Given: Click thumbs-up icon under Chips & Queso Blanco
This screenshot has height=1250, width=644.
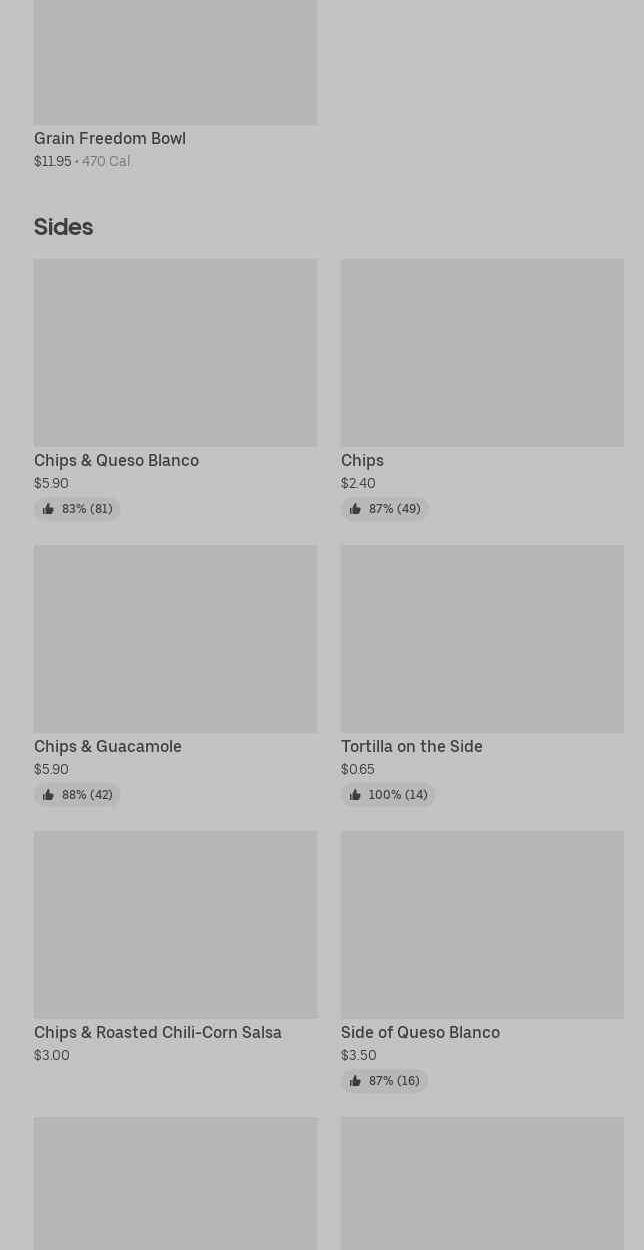Looking at the screenshot, I should click(x=48, y=509).
